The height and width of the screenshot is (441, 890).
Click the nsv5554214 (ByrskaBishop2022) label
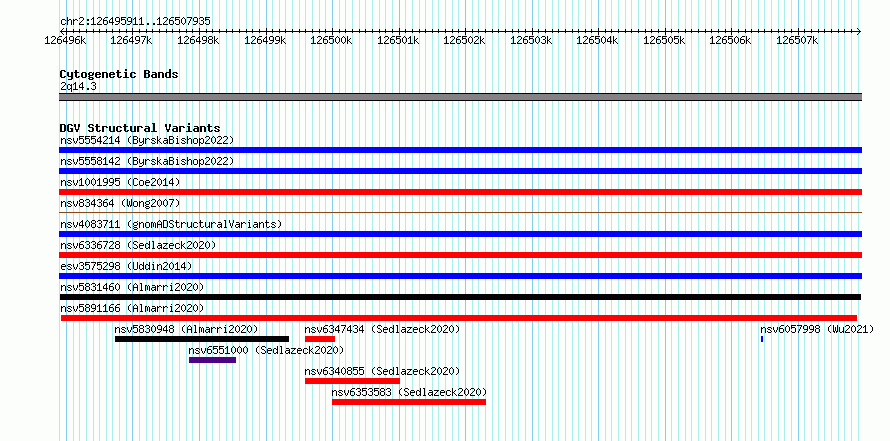tap(146, 140)
